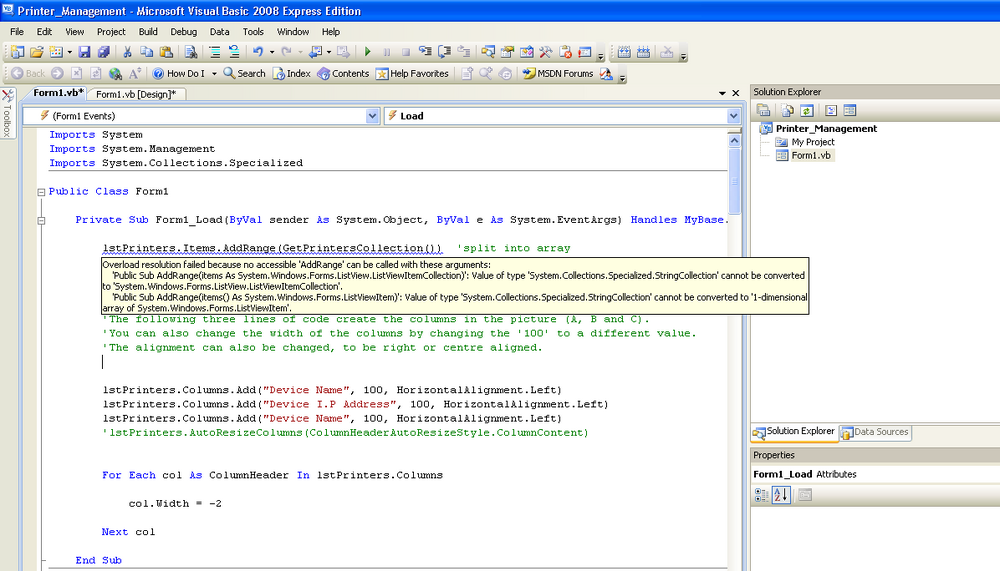This screenshot has width=1000, height=571.
Task: Click the Help Favorites button
Action: pyautogui.click(x=412, y=73)
